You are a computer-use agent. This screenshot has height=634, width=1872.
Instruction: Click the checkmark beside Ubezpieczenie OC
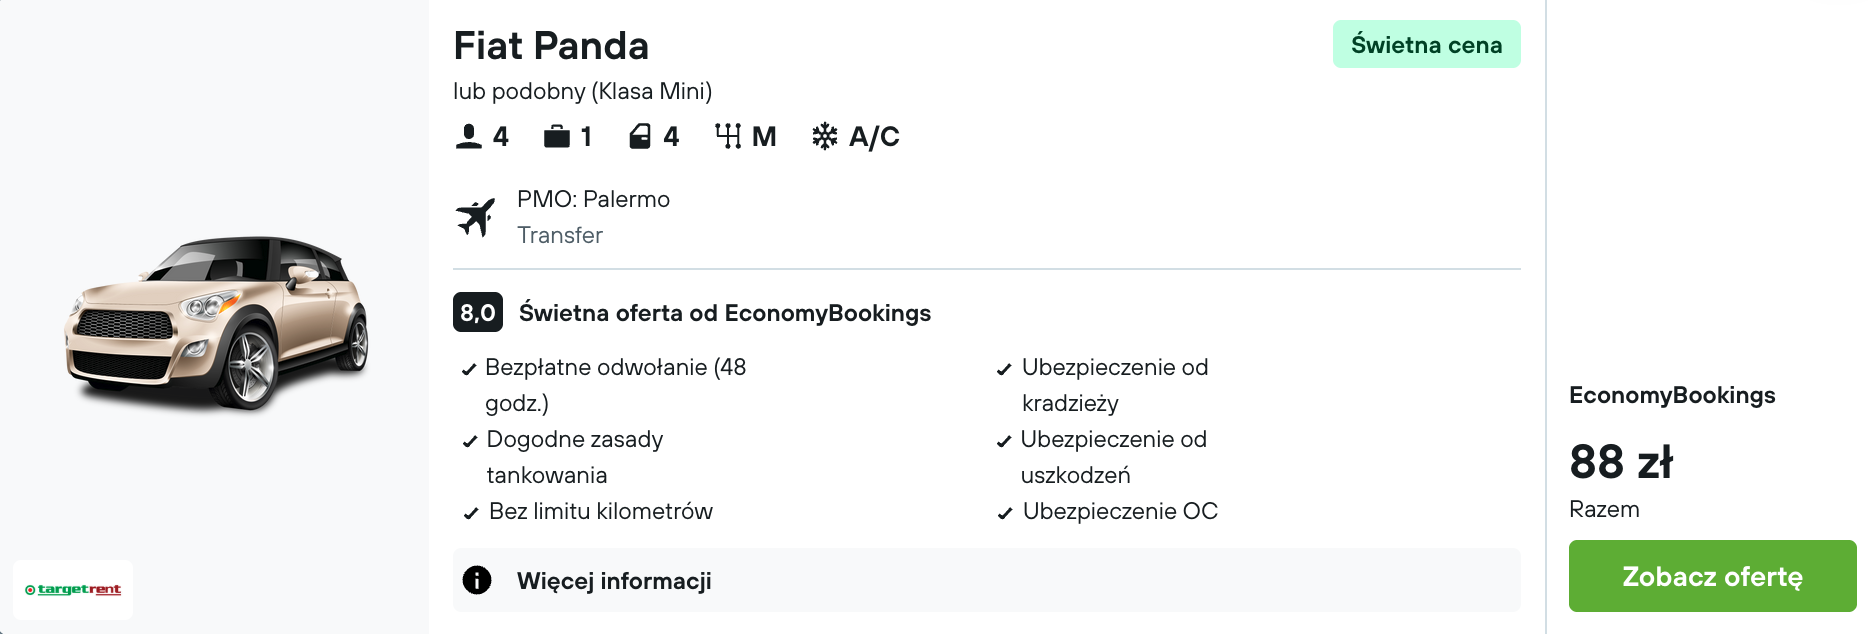click(1005, 513)
